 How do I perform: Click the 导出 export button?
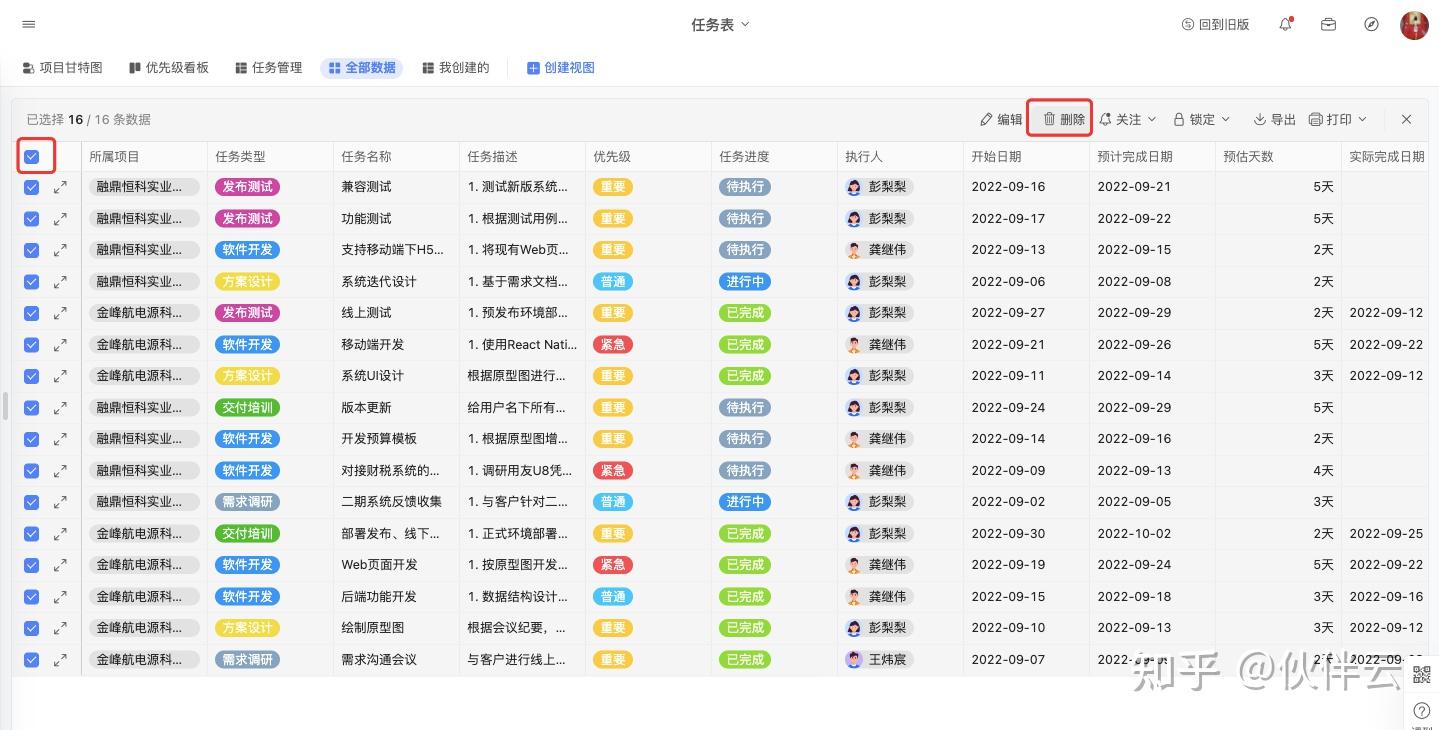1275,119
